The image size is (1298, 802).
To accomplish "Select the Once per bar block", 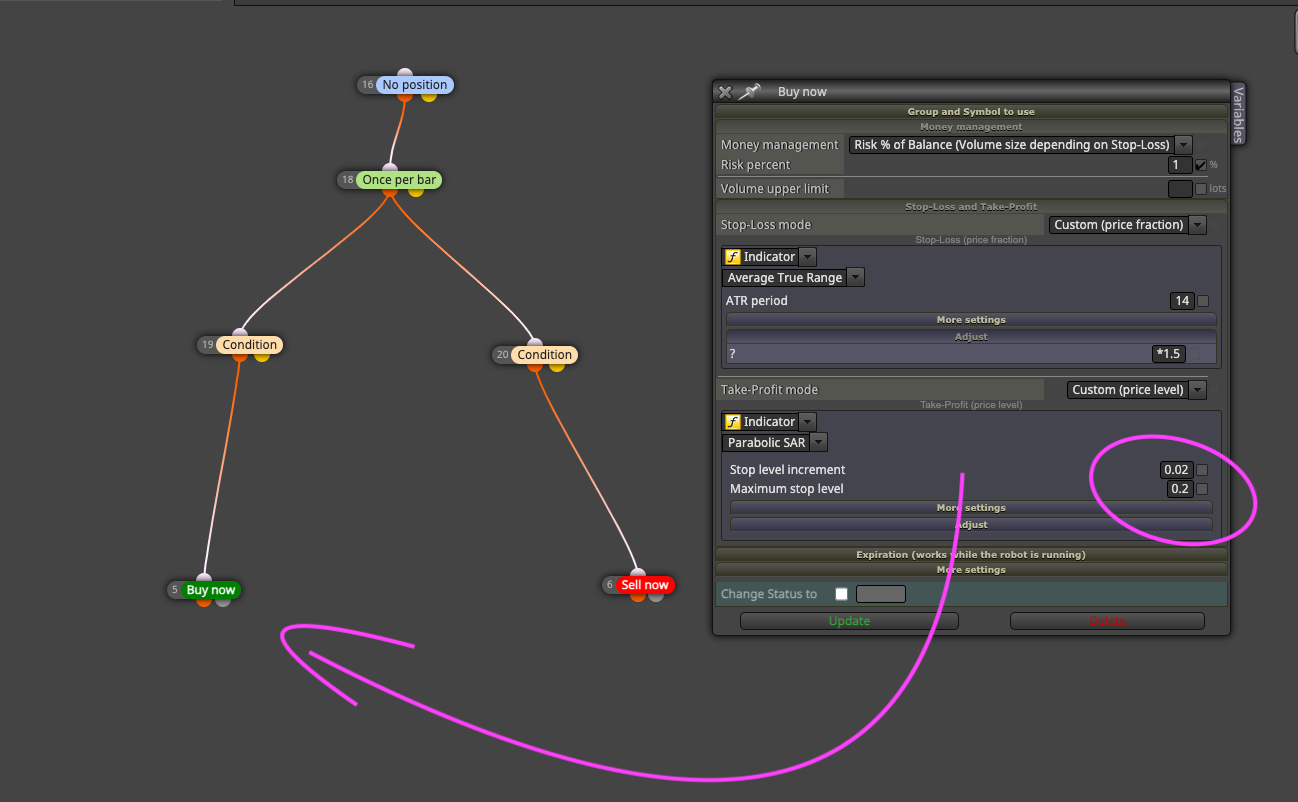I will pos(399,180).
